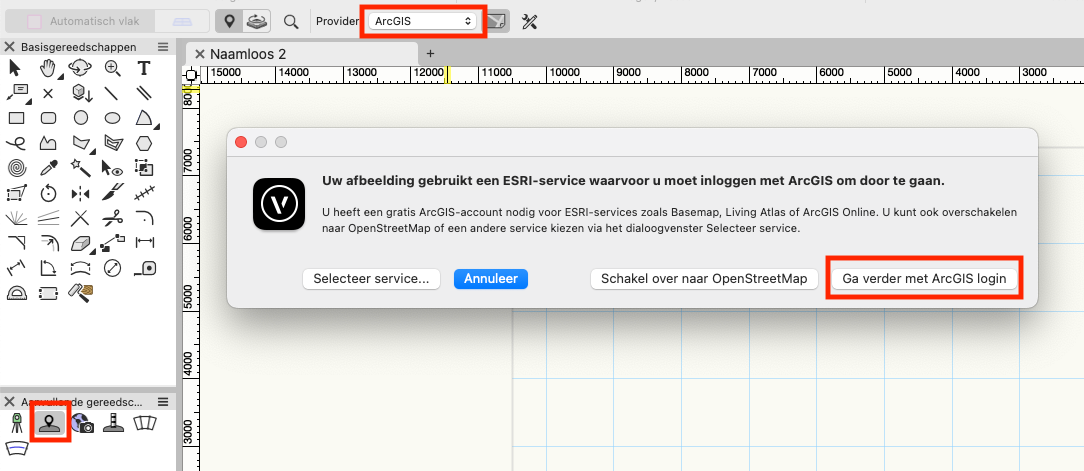
Task: Select the Reshape tool
Action: [x=17, y=192]
